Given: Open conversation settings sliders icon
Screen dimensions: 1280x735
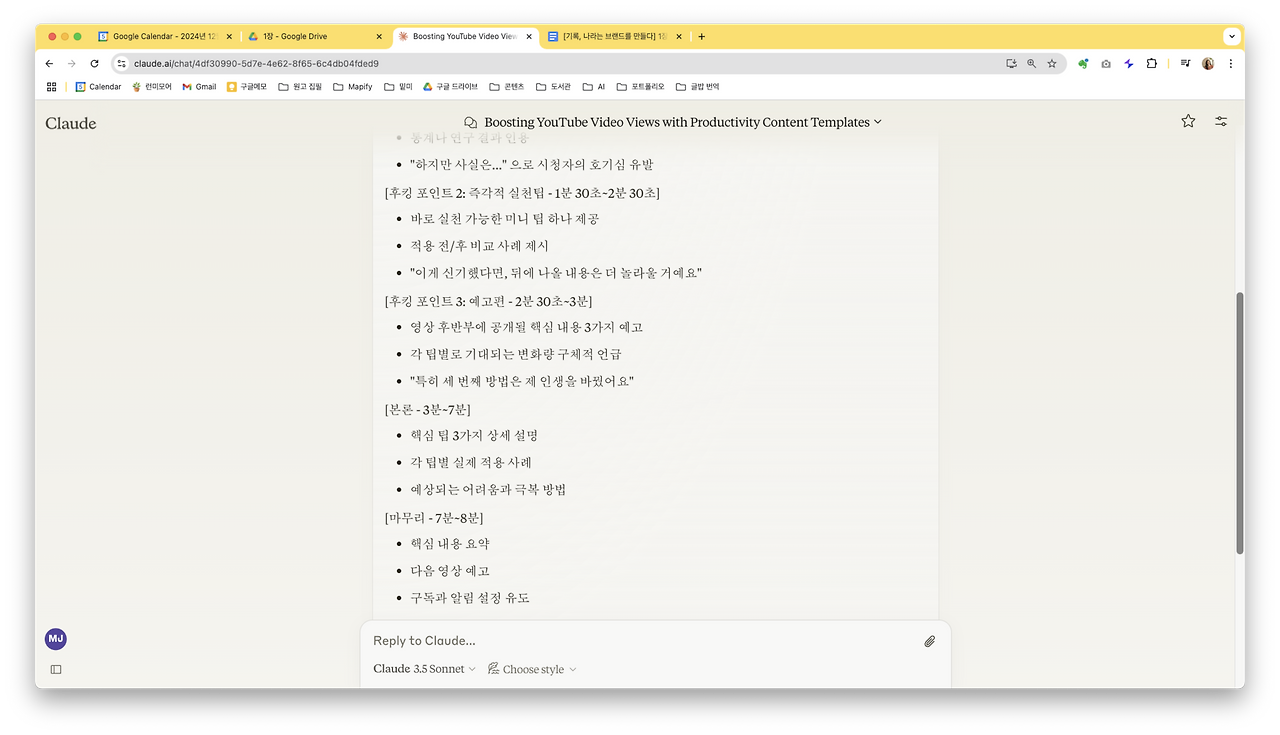Looking at the screenshot, I should pos(1221,121).
